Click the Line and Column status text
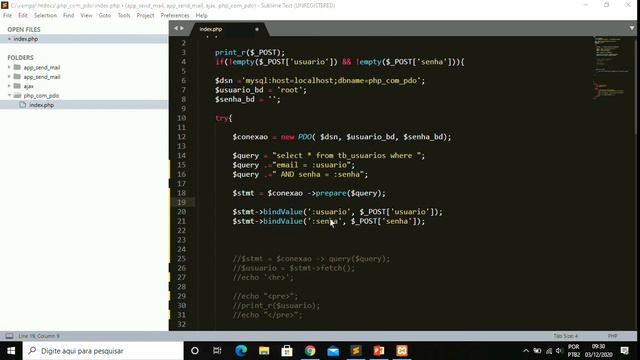The width and height of the screenshot is (640, 360). (x=39, y=336)
